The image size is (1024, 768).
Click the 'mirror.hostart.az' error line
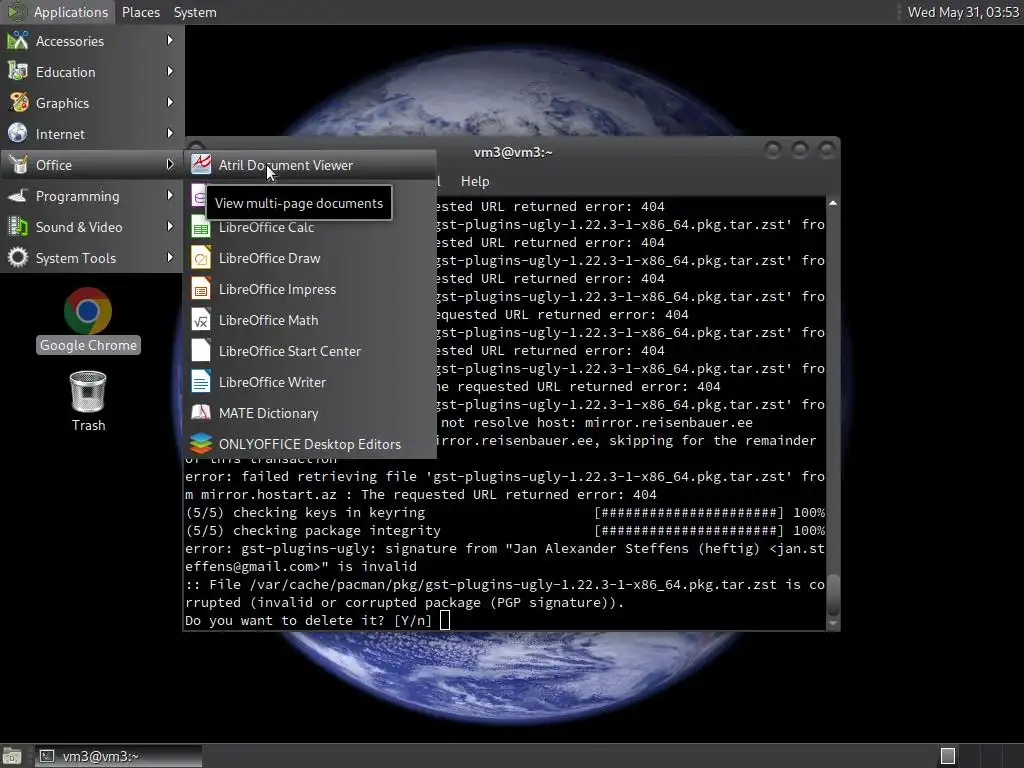point(421,494)
